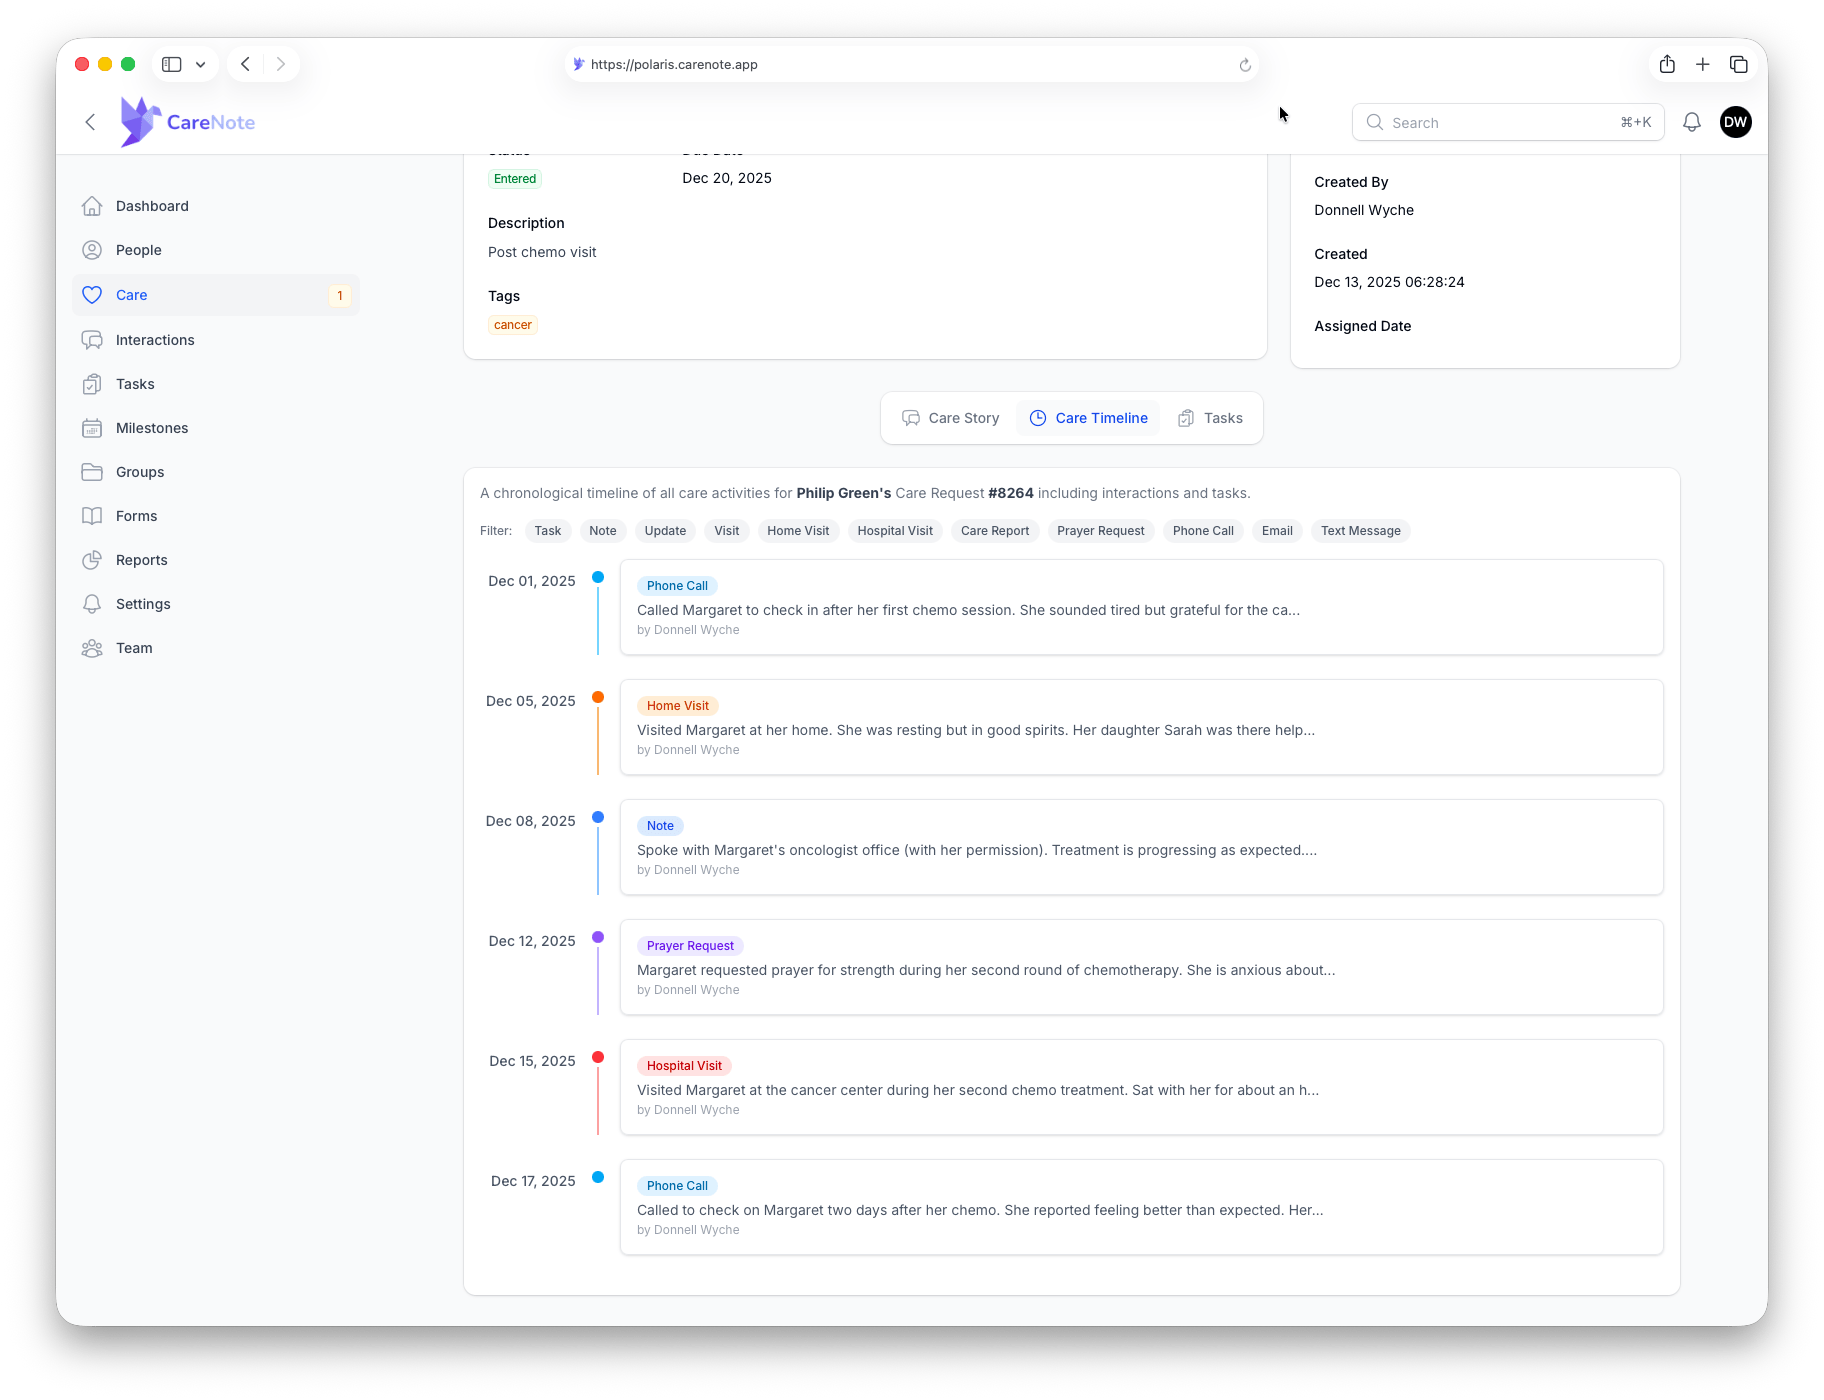Click the Team people icon
This screenshot has height=1400, width=1824.
click(92, 648)
